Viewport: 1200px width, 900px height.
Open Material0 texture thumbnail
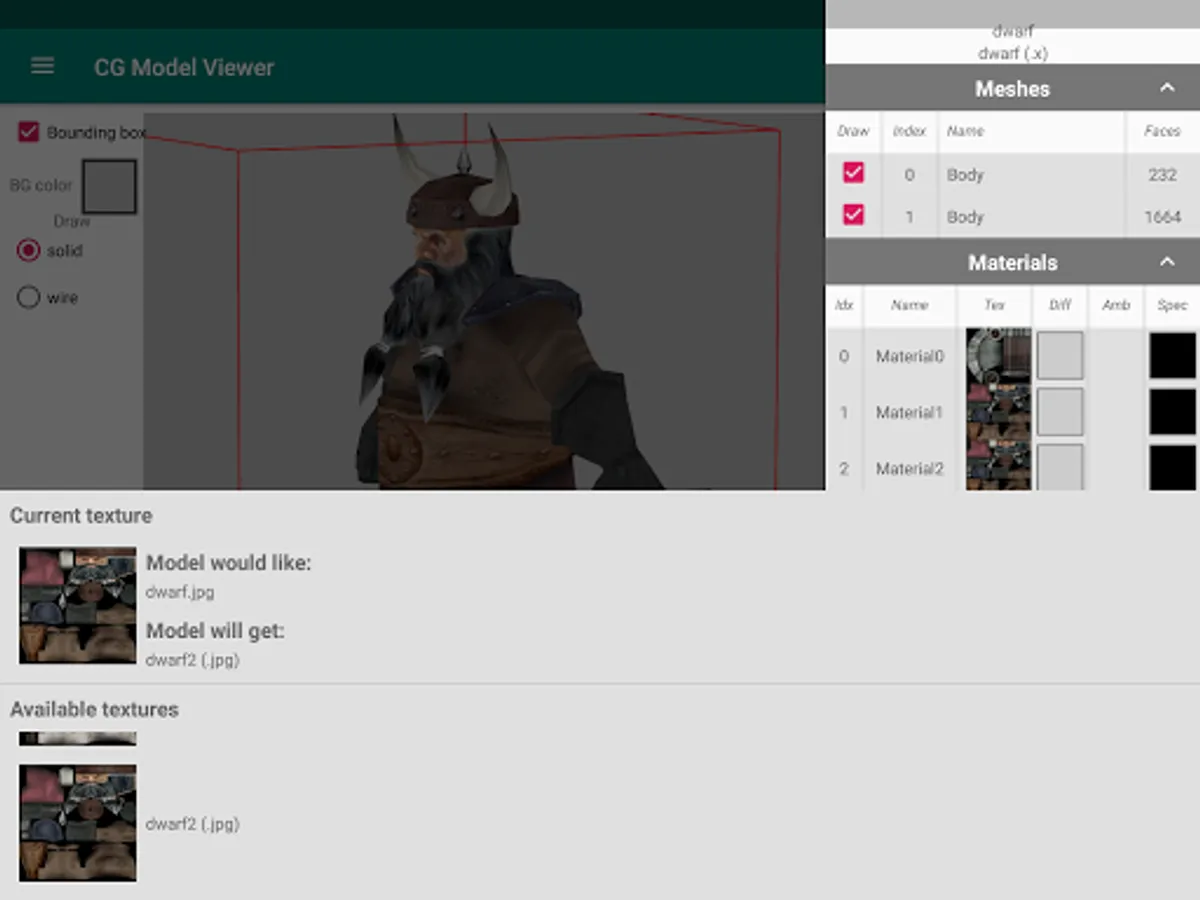(x=998, y=356)
